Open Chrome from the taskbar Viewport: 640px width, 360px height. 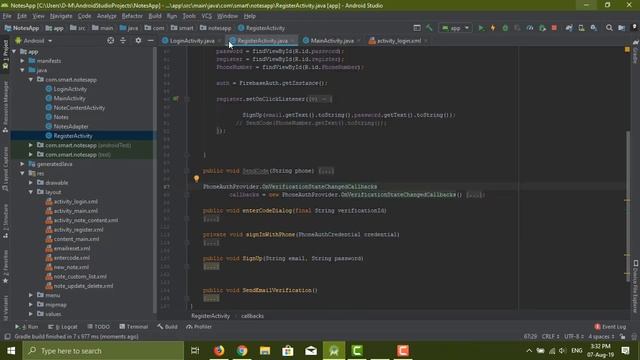coord(242,351)
